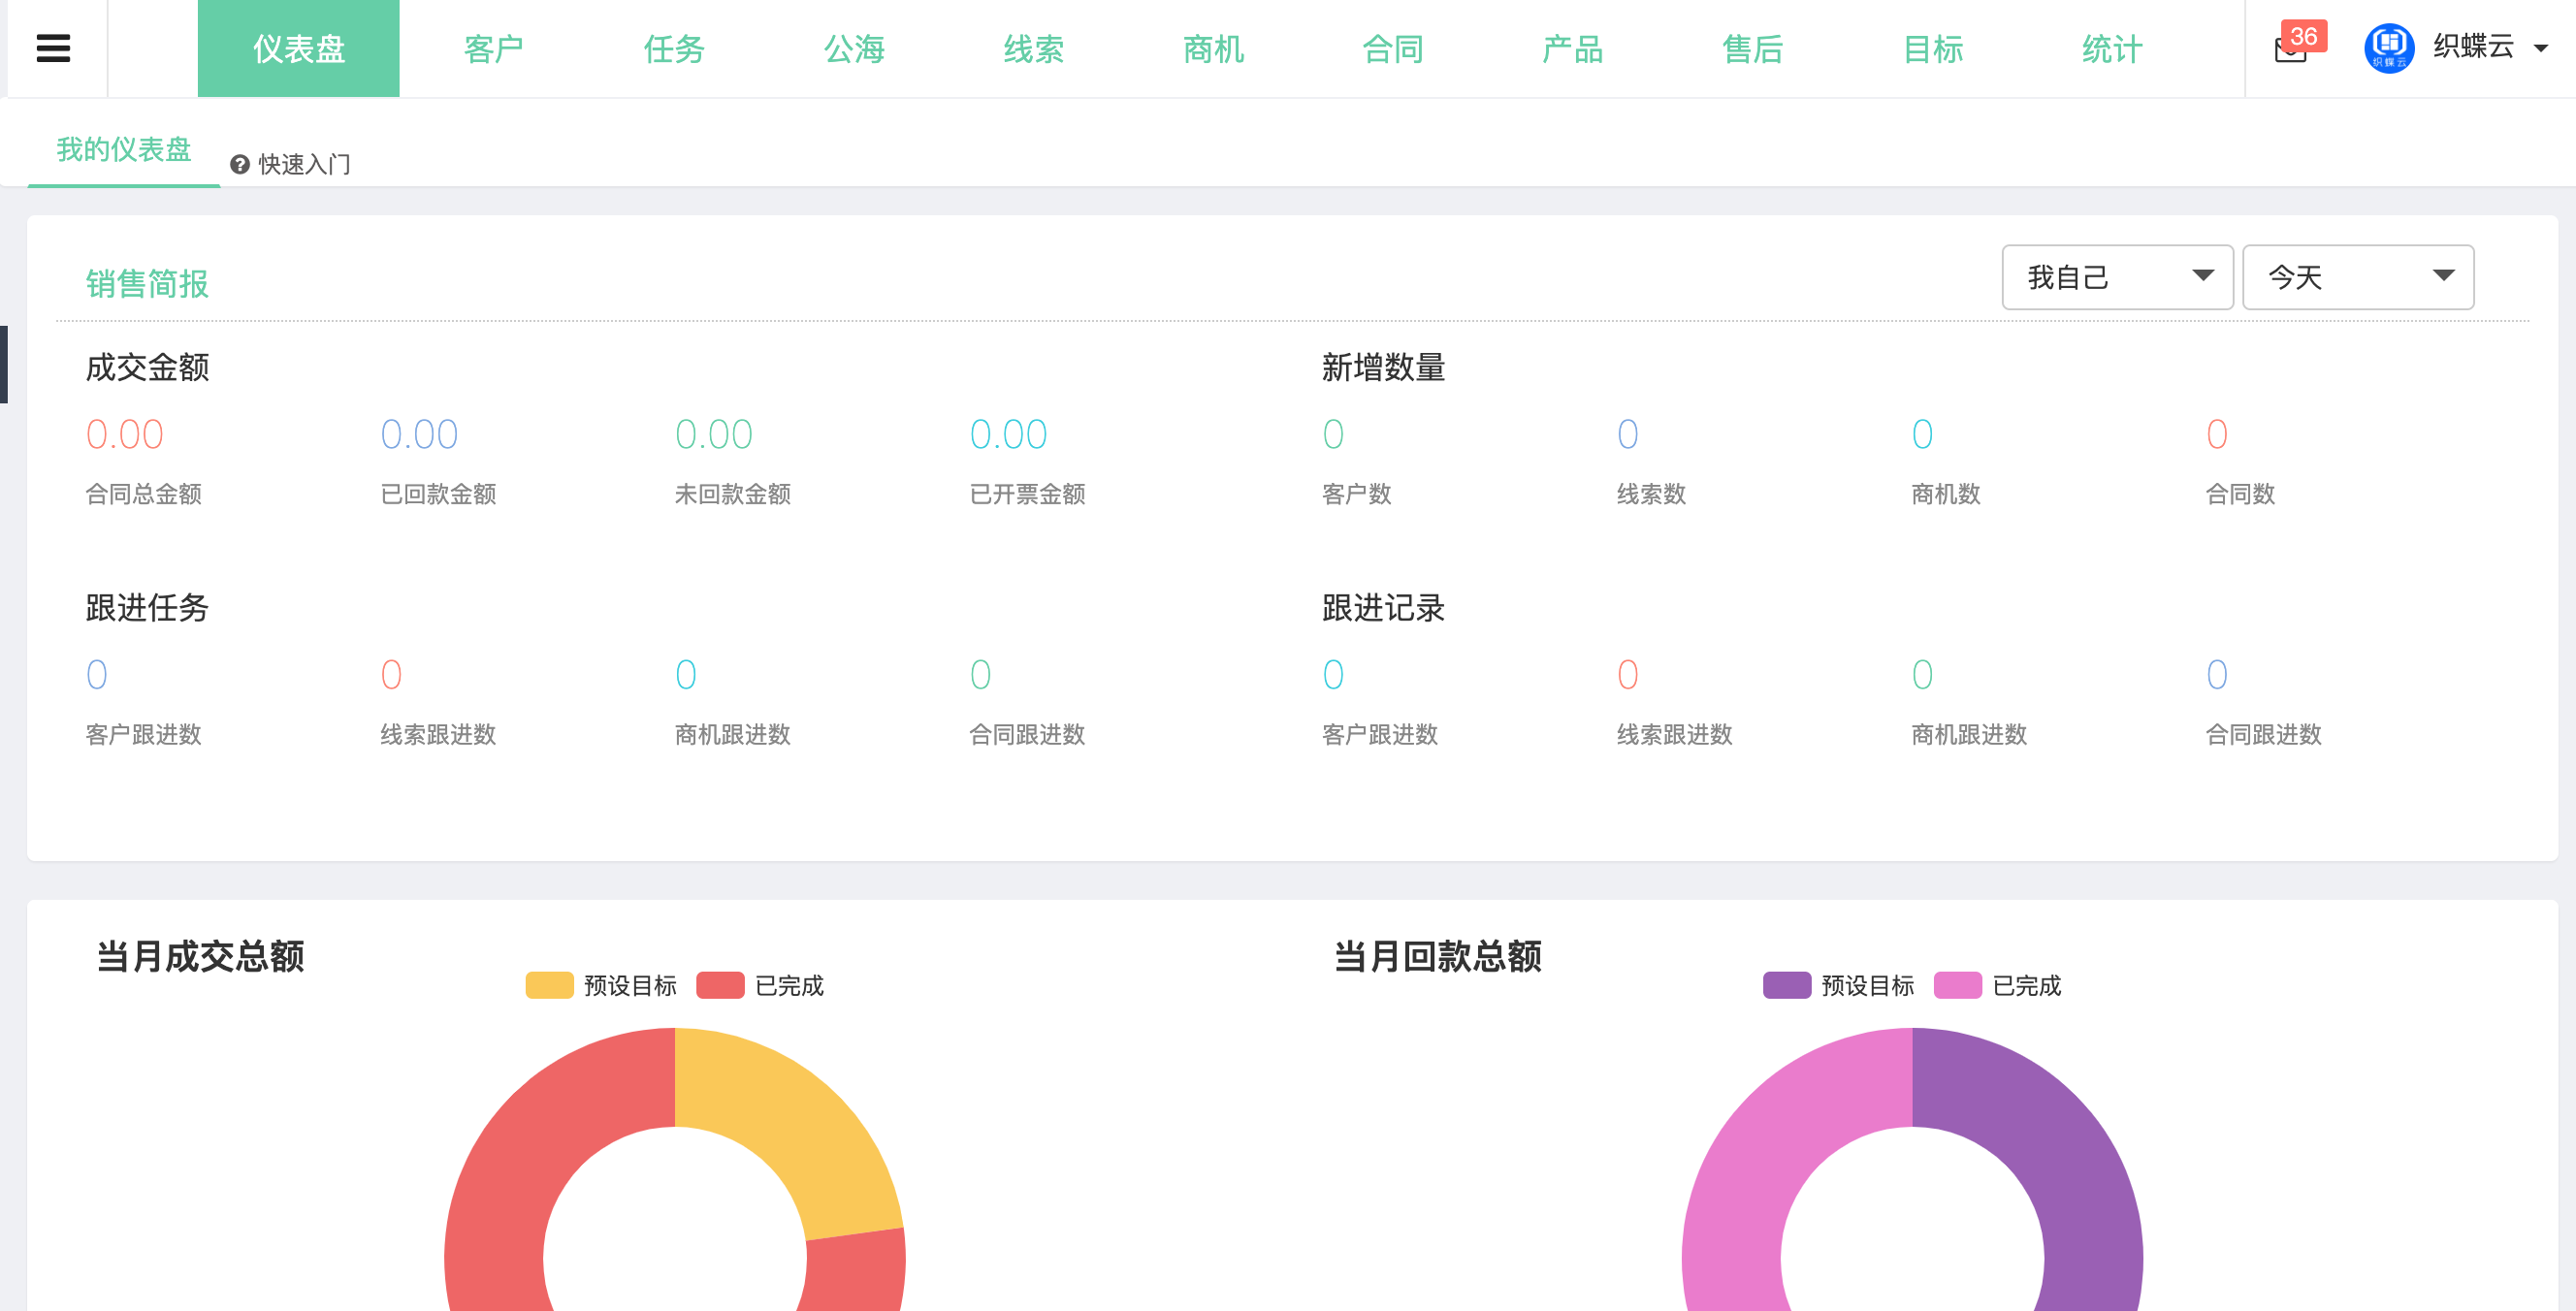The height and width of the screenshot is (1311, 2576).
Task: Expand the 织蝶云 account dropdown
Action: pos(2540,48)
